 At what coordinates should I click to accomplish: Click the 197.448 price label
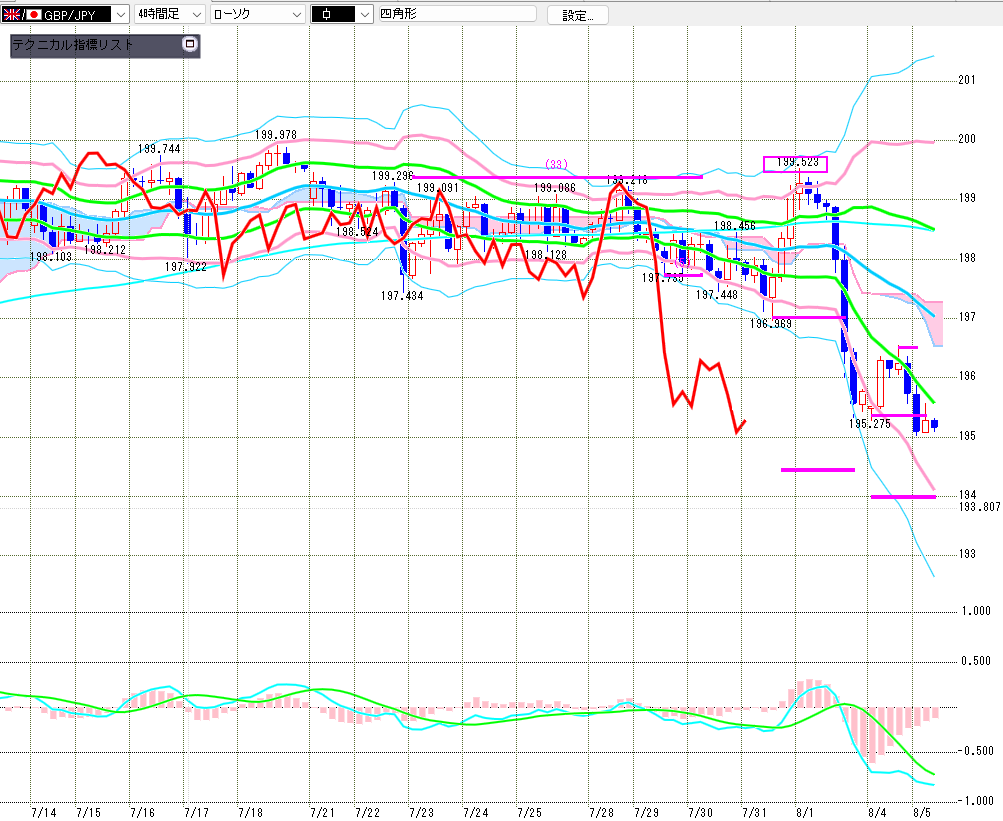716,295
